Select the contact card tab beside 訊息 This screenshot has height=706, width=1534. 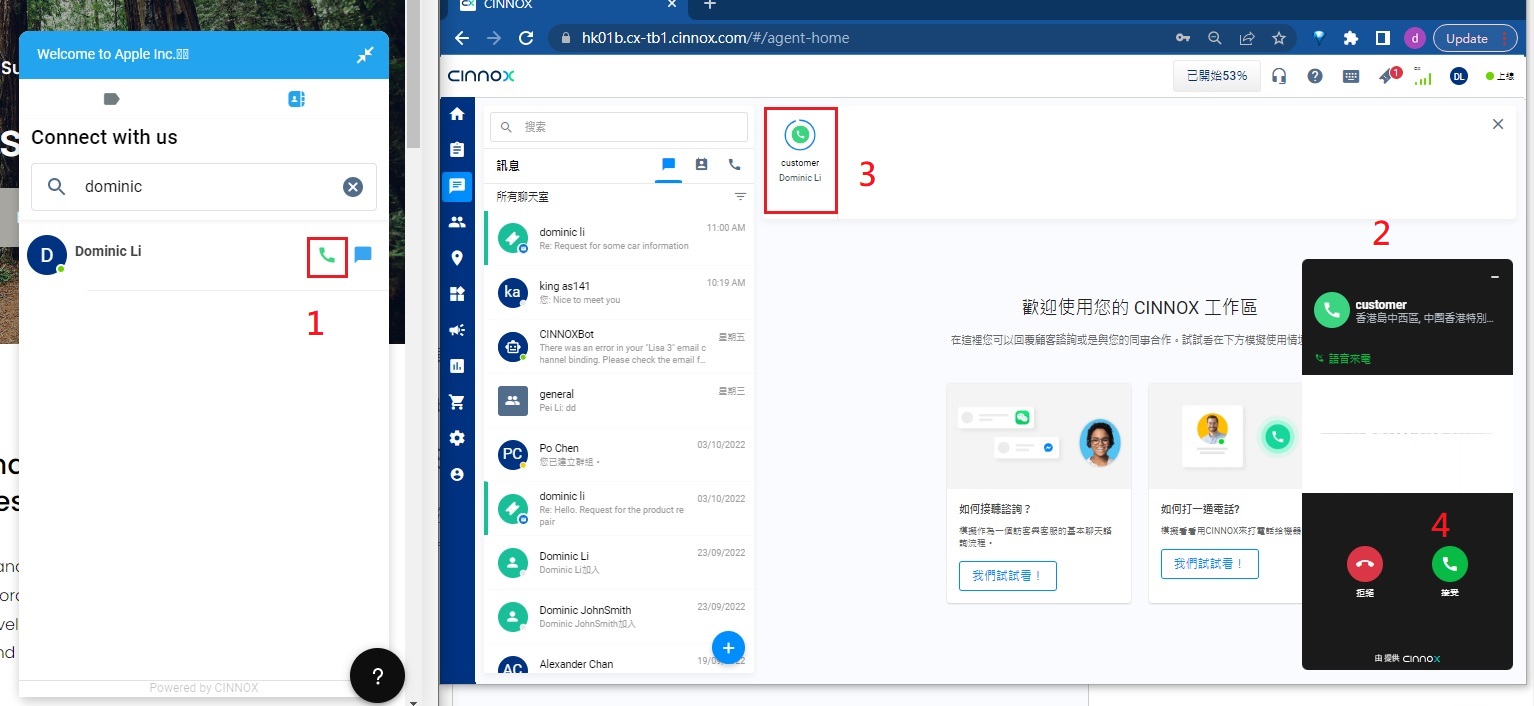pyautogui.click(x=701, y=165)
